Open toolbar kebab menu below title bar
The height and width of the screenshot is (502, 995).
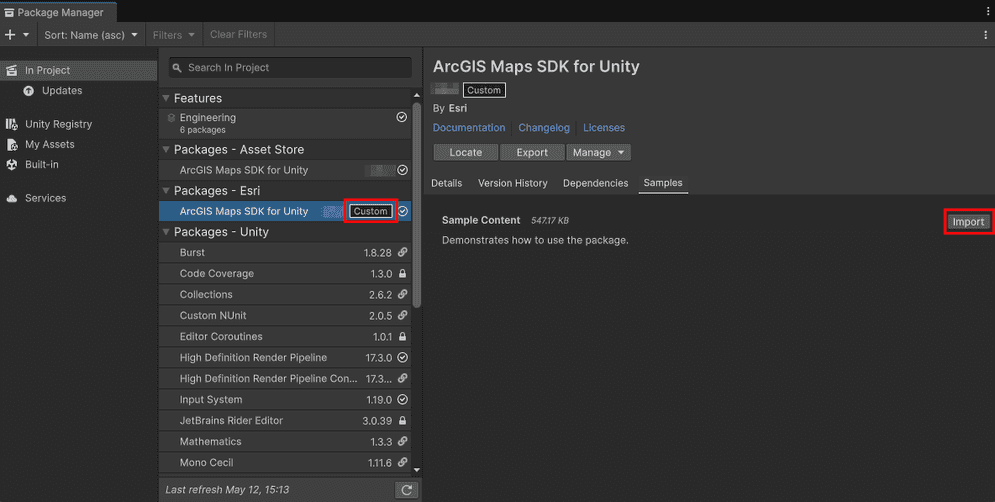pyautogui.click(x=985, y=35)
